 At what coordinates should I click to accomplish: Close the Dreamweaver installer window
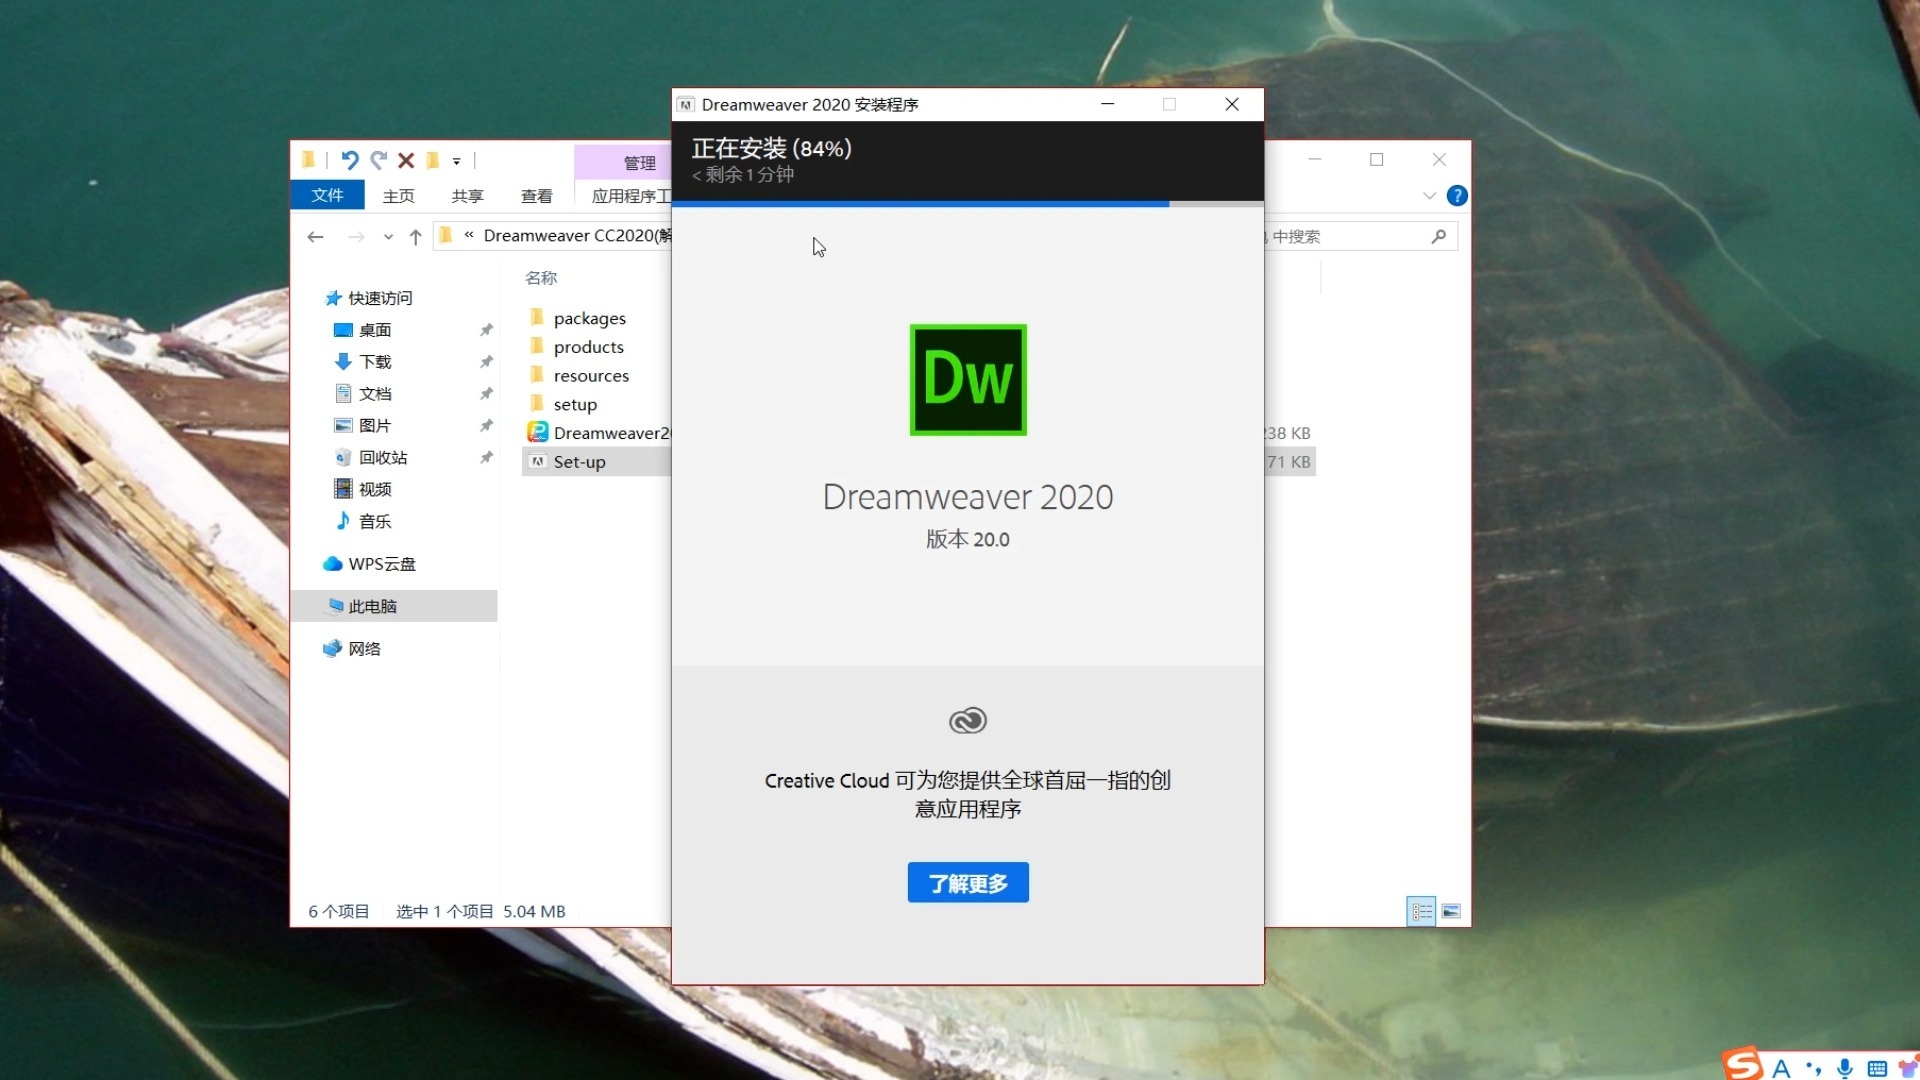(x=1232, y=104)
